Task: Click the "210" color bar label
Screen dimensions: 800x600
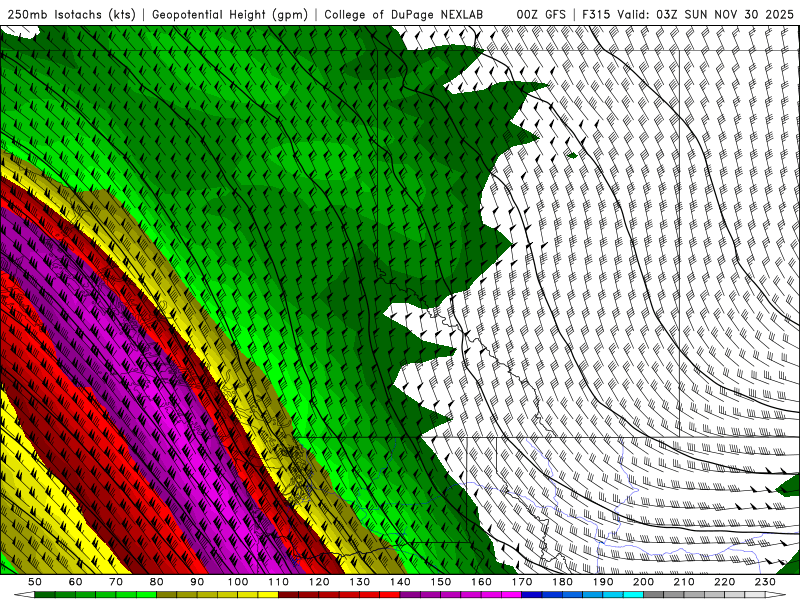Action: coord(684,582)
